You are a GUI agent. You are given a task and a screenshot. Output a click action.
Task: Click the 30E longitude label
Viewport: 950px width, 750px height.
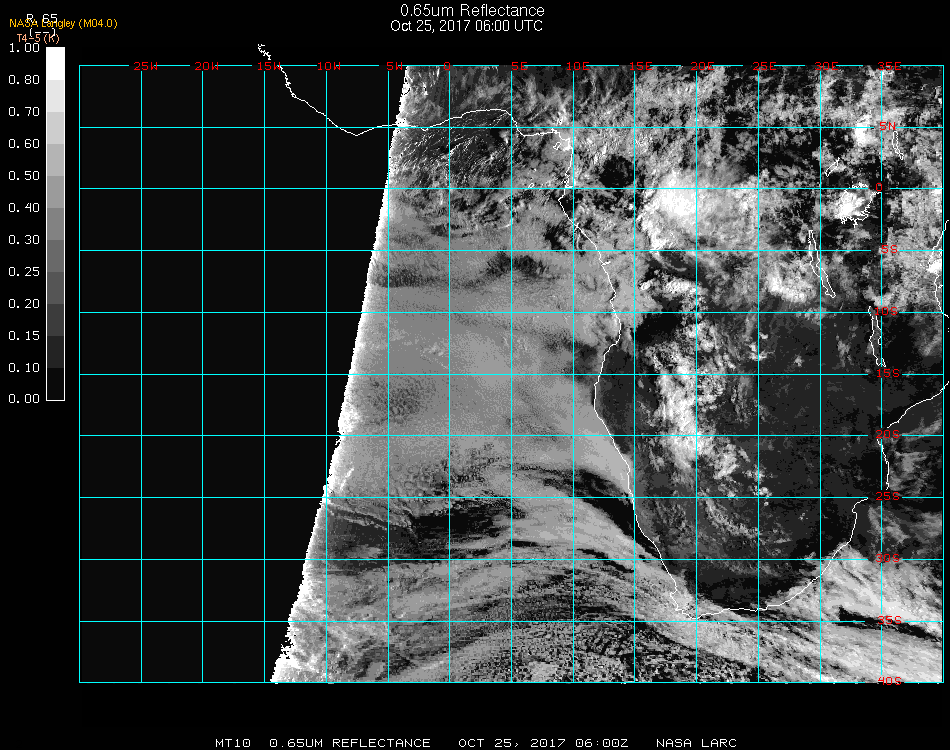pyautogui.click(x=826, y=66)
